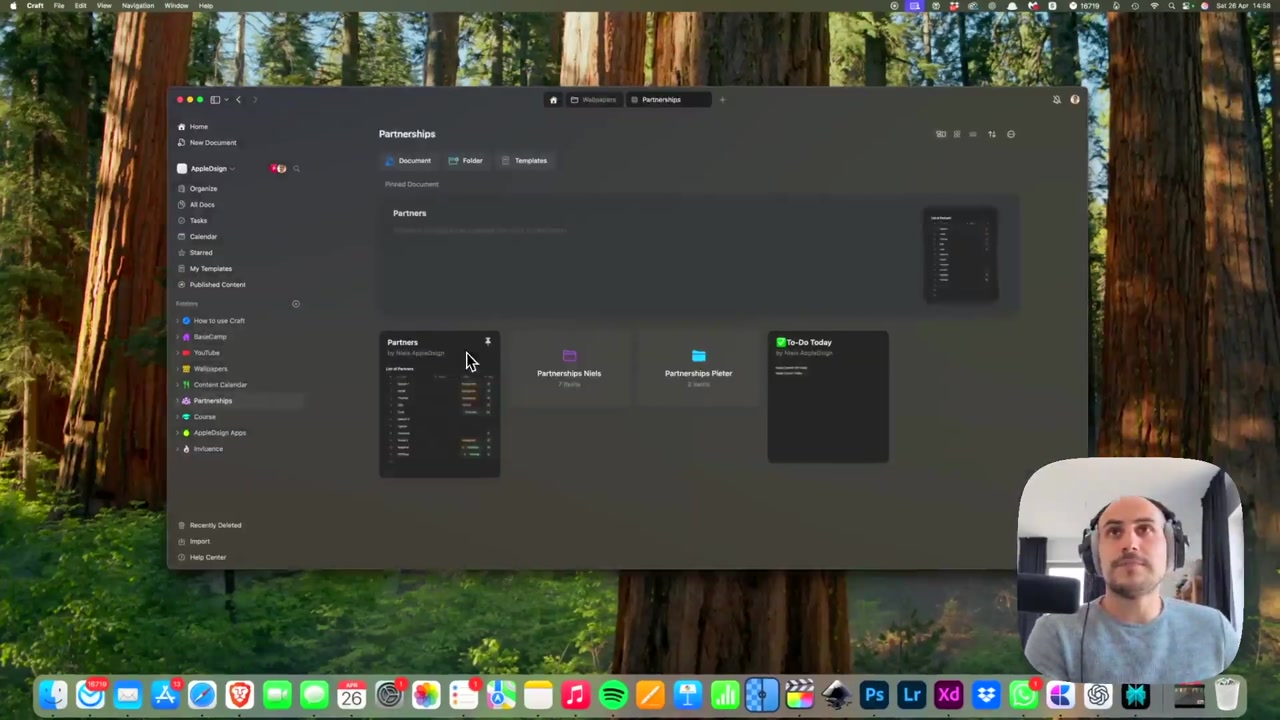1280x720 pixels.
Task: Switch to the grid view layout
Action: tap(956, 134)
